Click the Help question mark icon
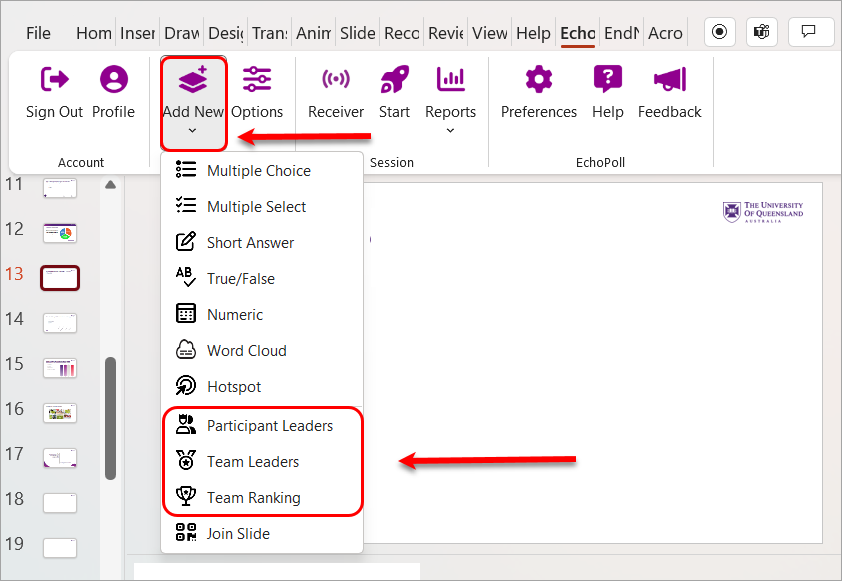Screen dimensions: 842x581 point(607,80)
